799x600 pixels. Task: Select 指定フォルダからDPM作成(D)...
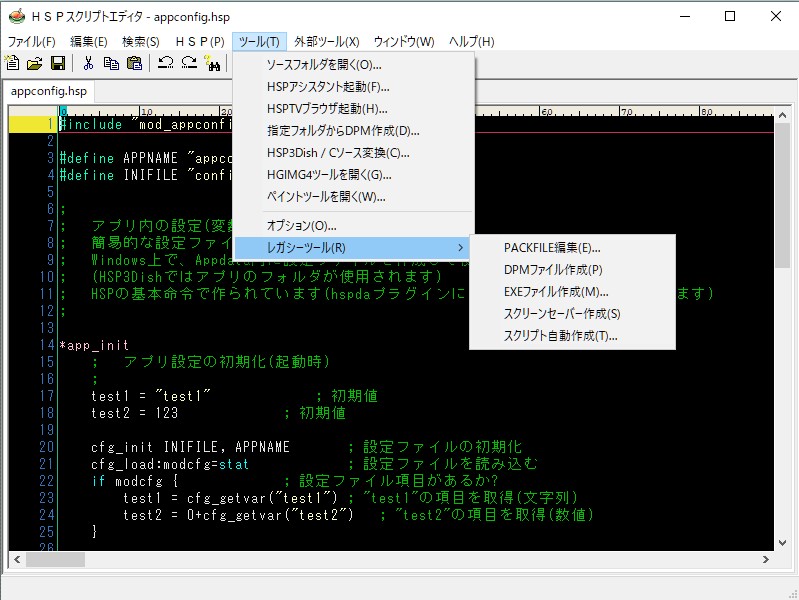coord(354,131)
